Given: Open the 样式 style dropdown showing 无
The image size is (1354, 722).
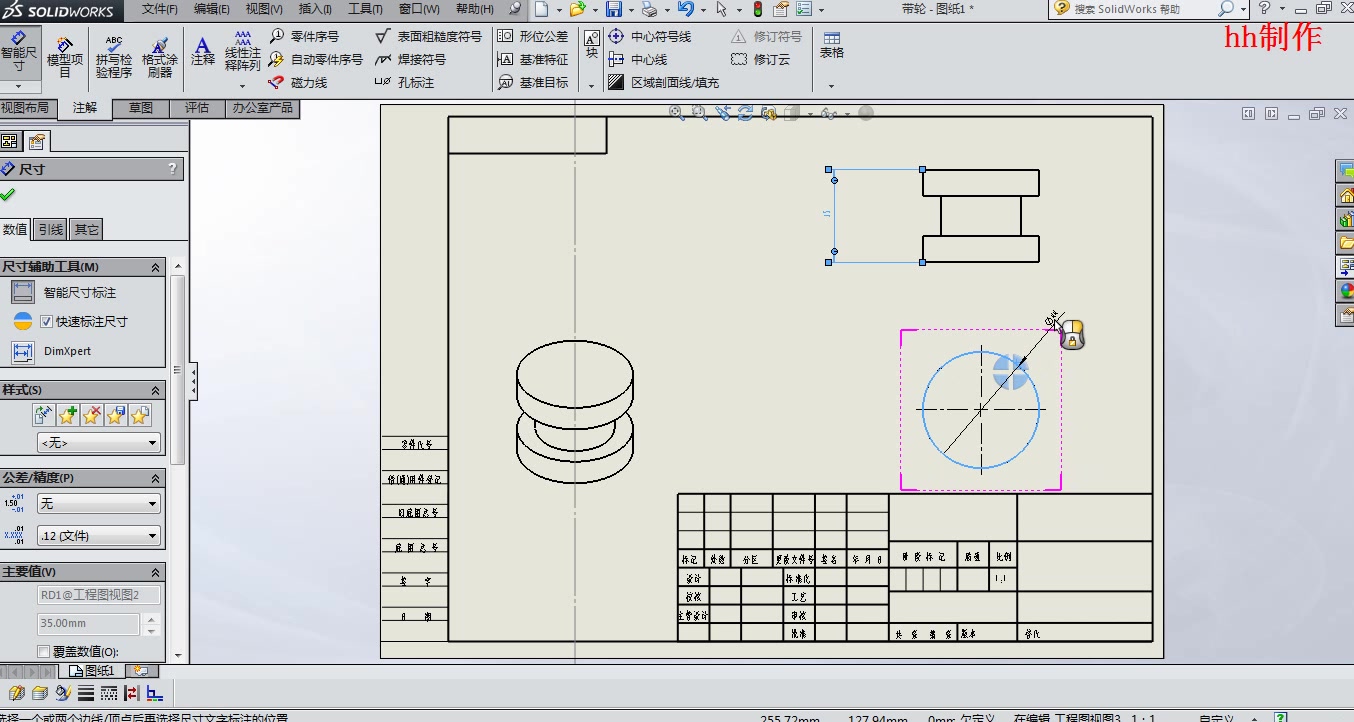Looking at the screenshot, I should click(98, 442).
